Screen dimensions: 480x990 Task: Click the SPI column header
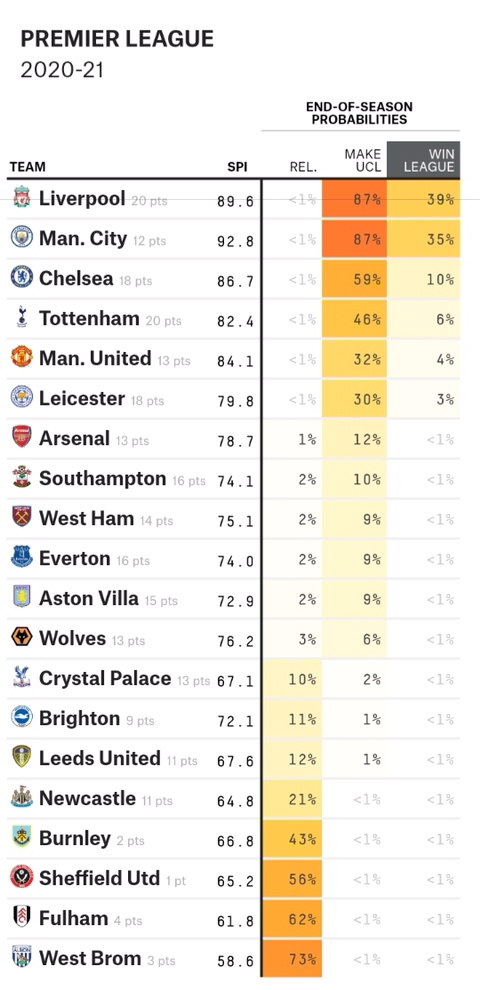click(237, 167)
